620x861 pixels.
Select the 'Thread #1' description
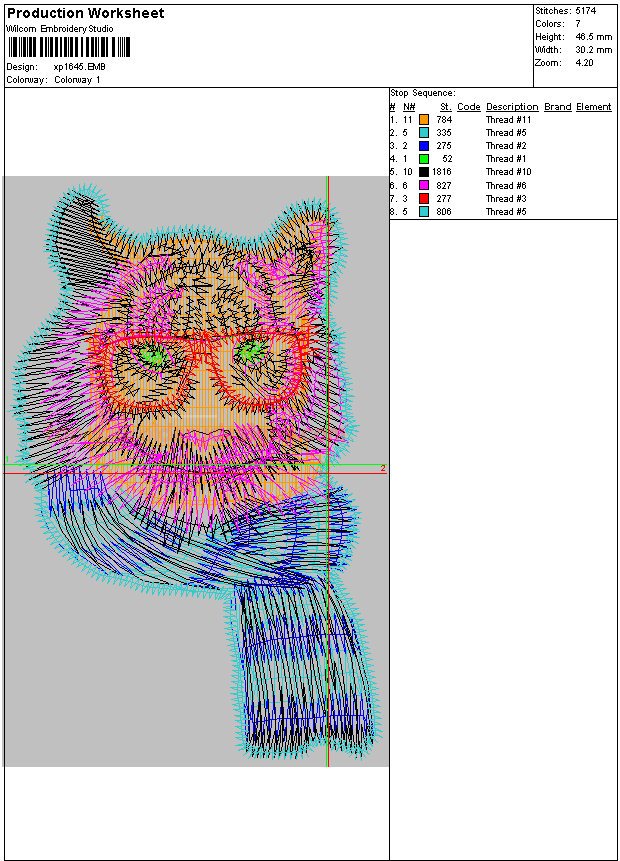[506, 159]
